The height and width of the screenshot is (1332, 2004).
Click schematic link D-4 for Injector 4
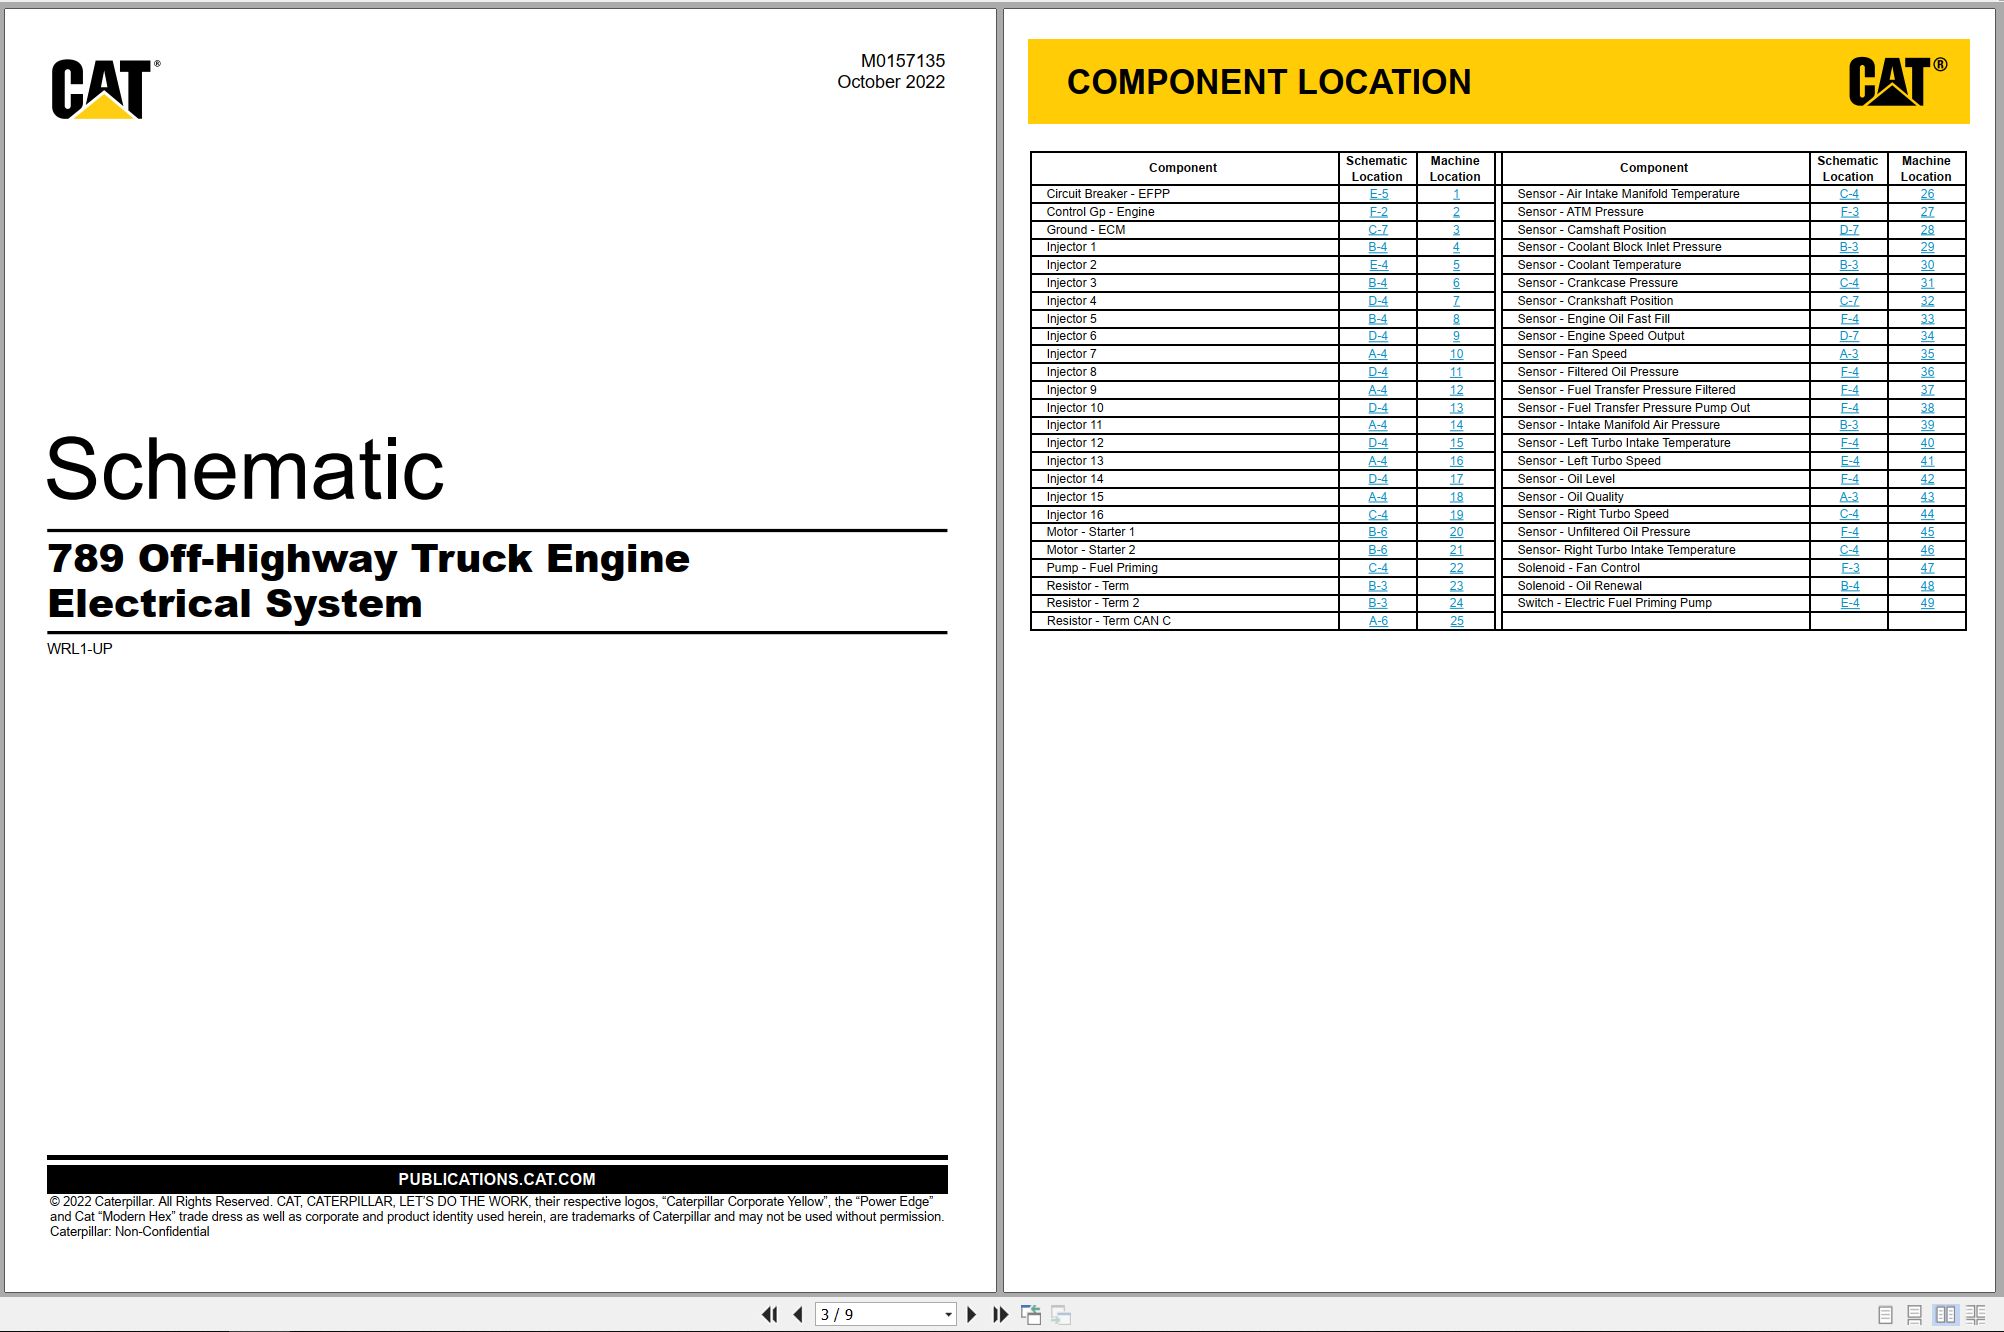1378,301
